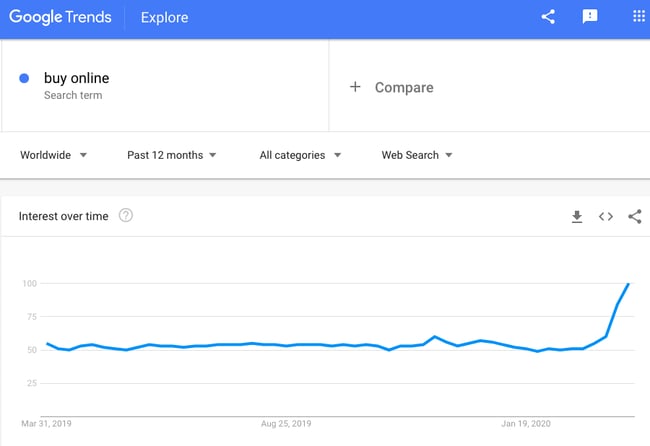
Task: Open the Past 12 months dropdown
Action: point(172,155)
